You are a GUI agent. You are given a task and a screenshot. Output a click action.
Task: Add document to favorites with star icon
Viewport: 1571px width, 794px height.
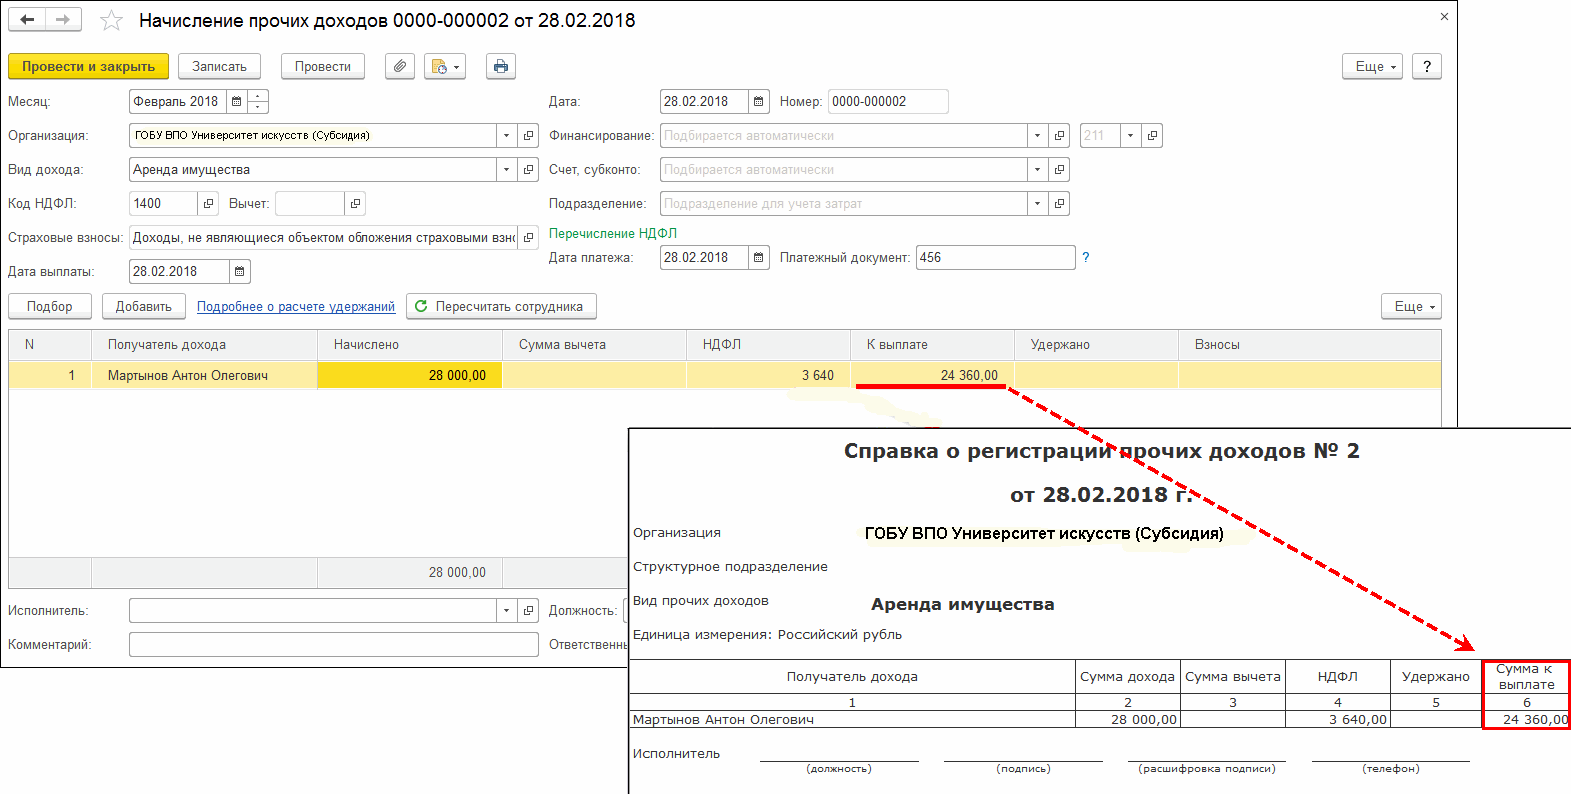click(111, 20)
